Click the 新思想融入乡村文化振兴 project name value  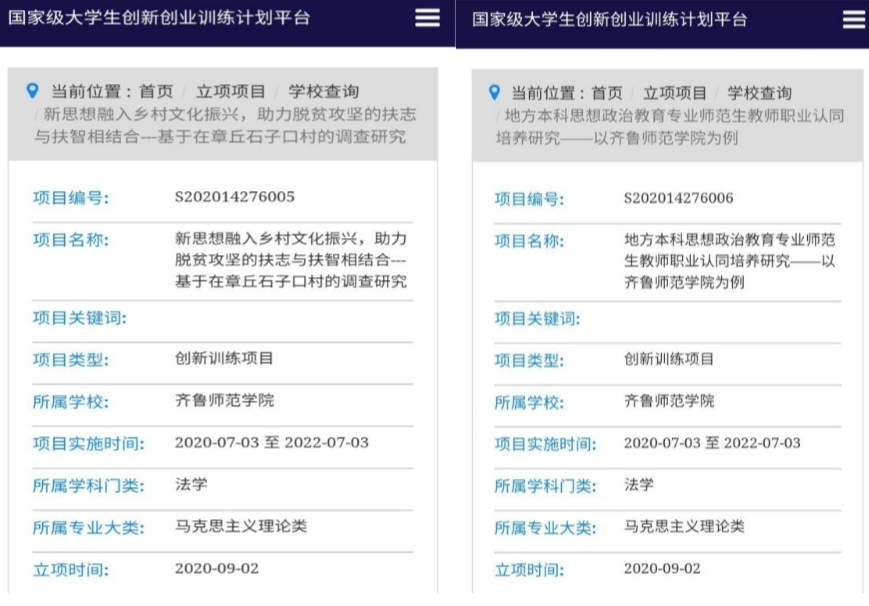(x=290, y=260)
